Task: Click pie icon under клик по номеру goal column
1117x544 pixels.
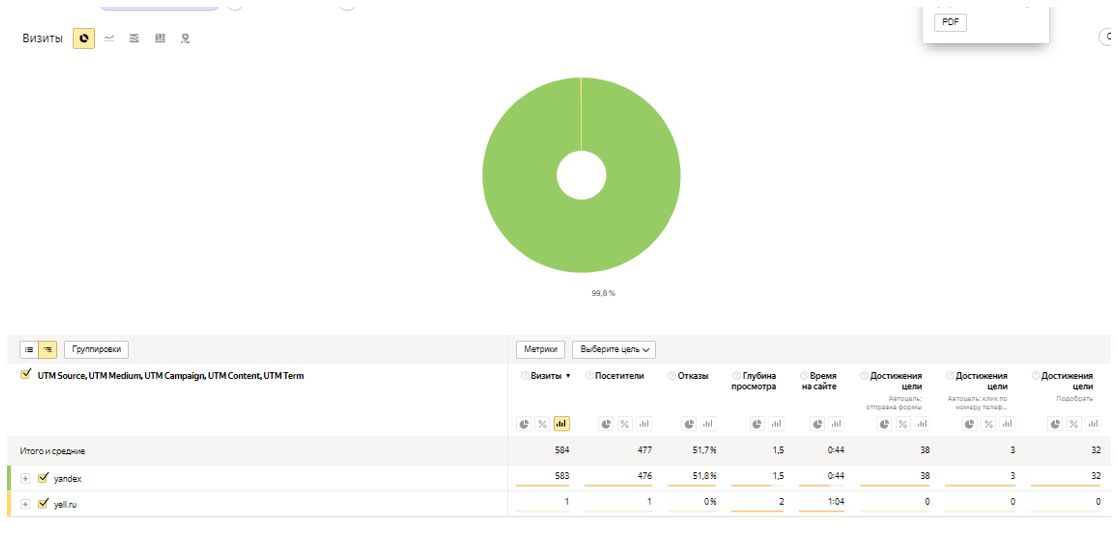Action: [x=970, y=424]
